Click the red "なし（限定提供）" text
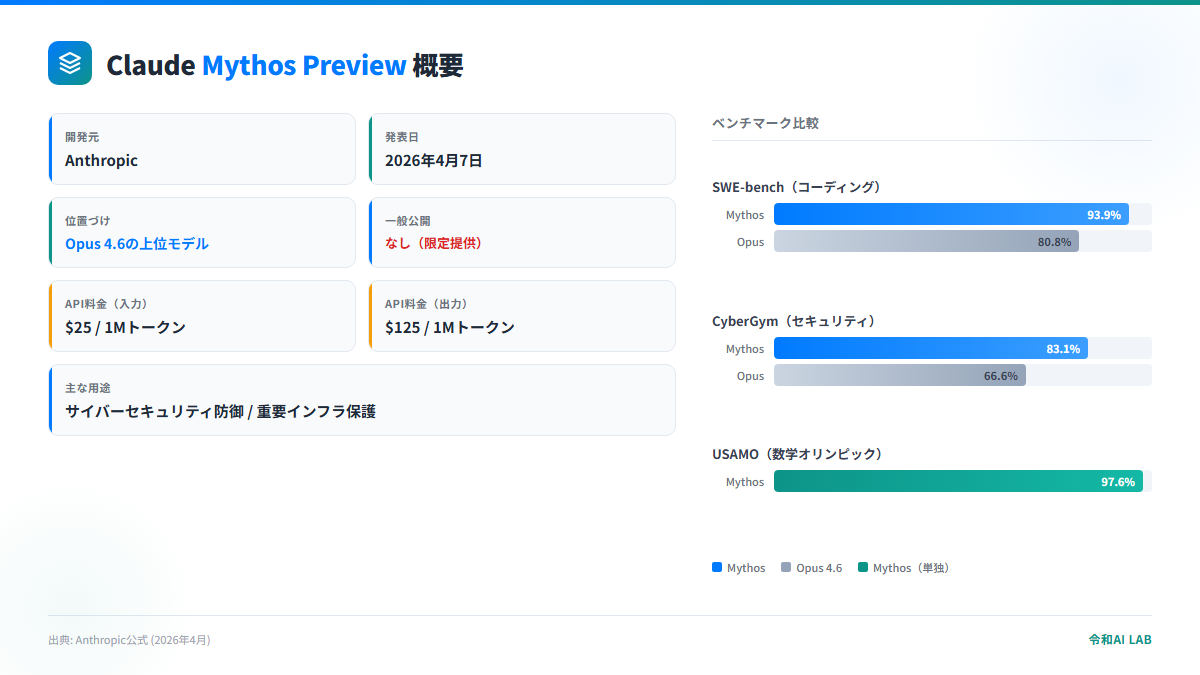 click(433, 243)
